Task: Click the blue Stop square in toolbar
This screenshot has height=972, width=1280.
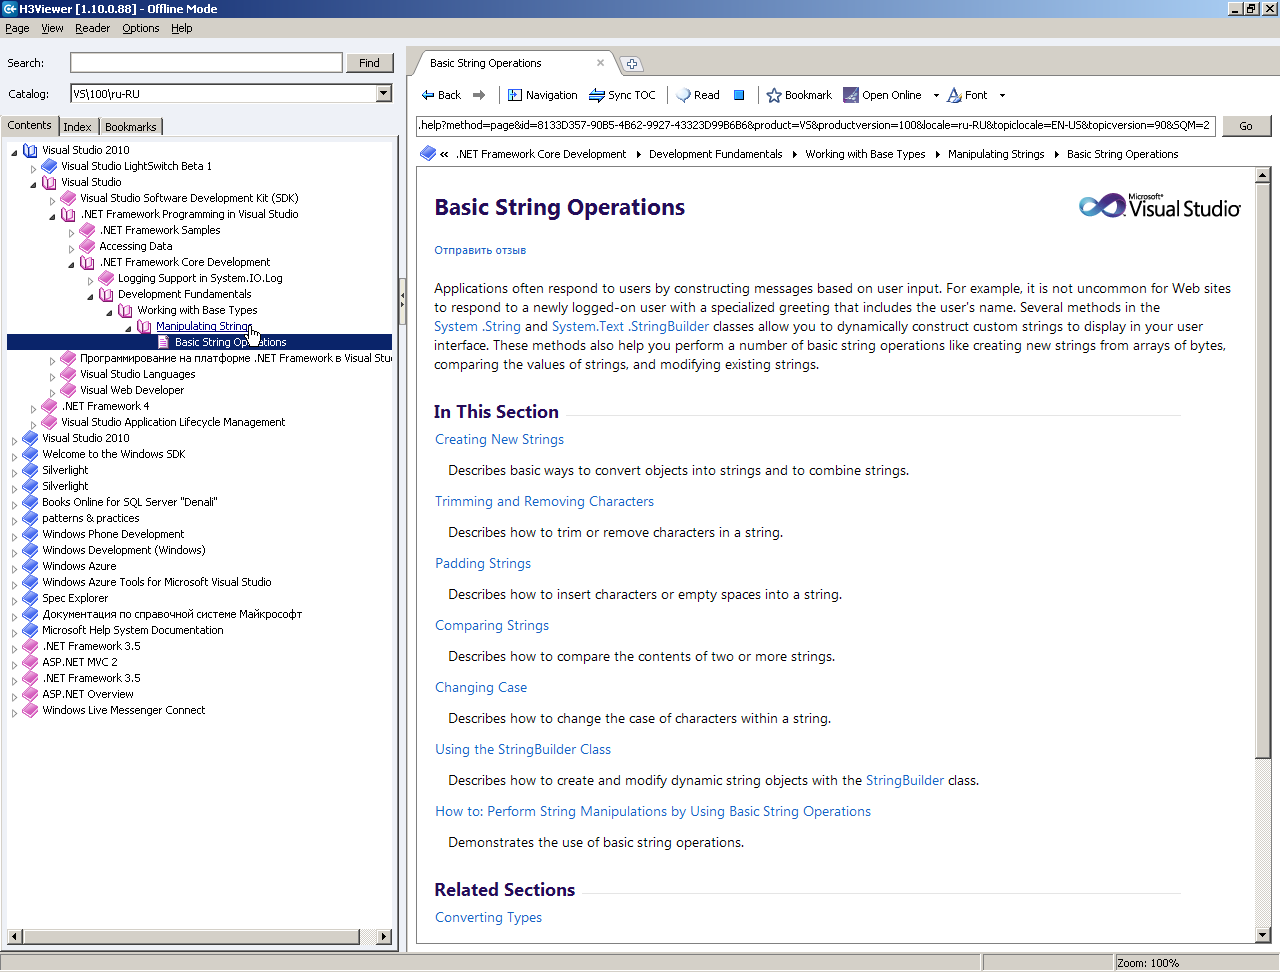Action: [x=739, y=95]
